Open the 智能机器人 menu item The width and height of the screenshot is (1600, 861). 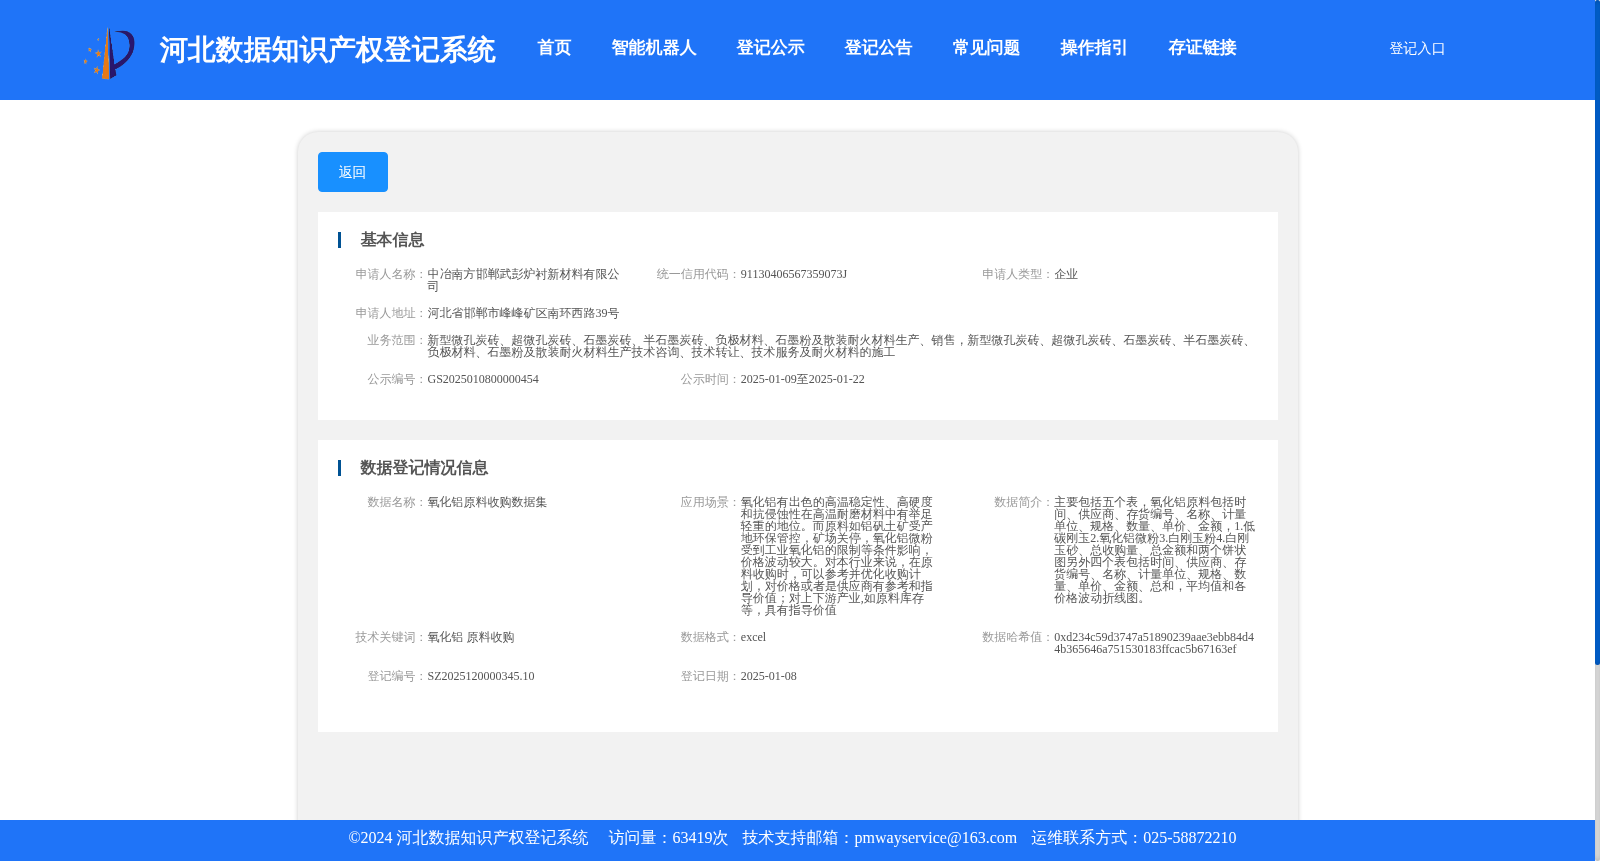653,48
